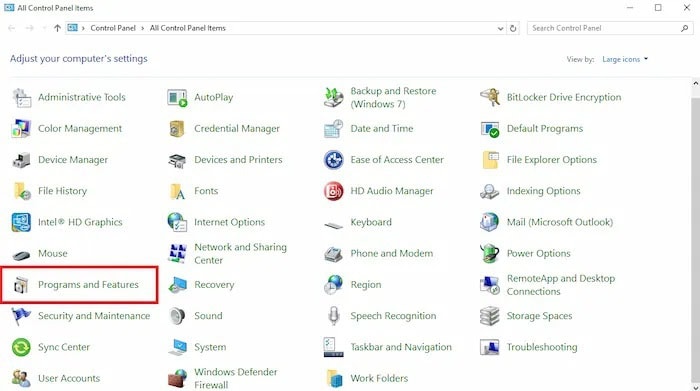Open the Administrative Tools icon

[x=21, y=97]
